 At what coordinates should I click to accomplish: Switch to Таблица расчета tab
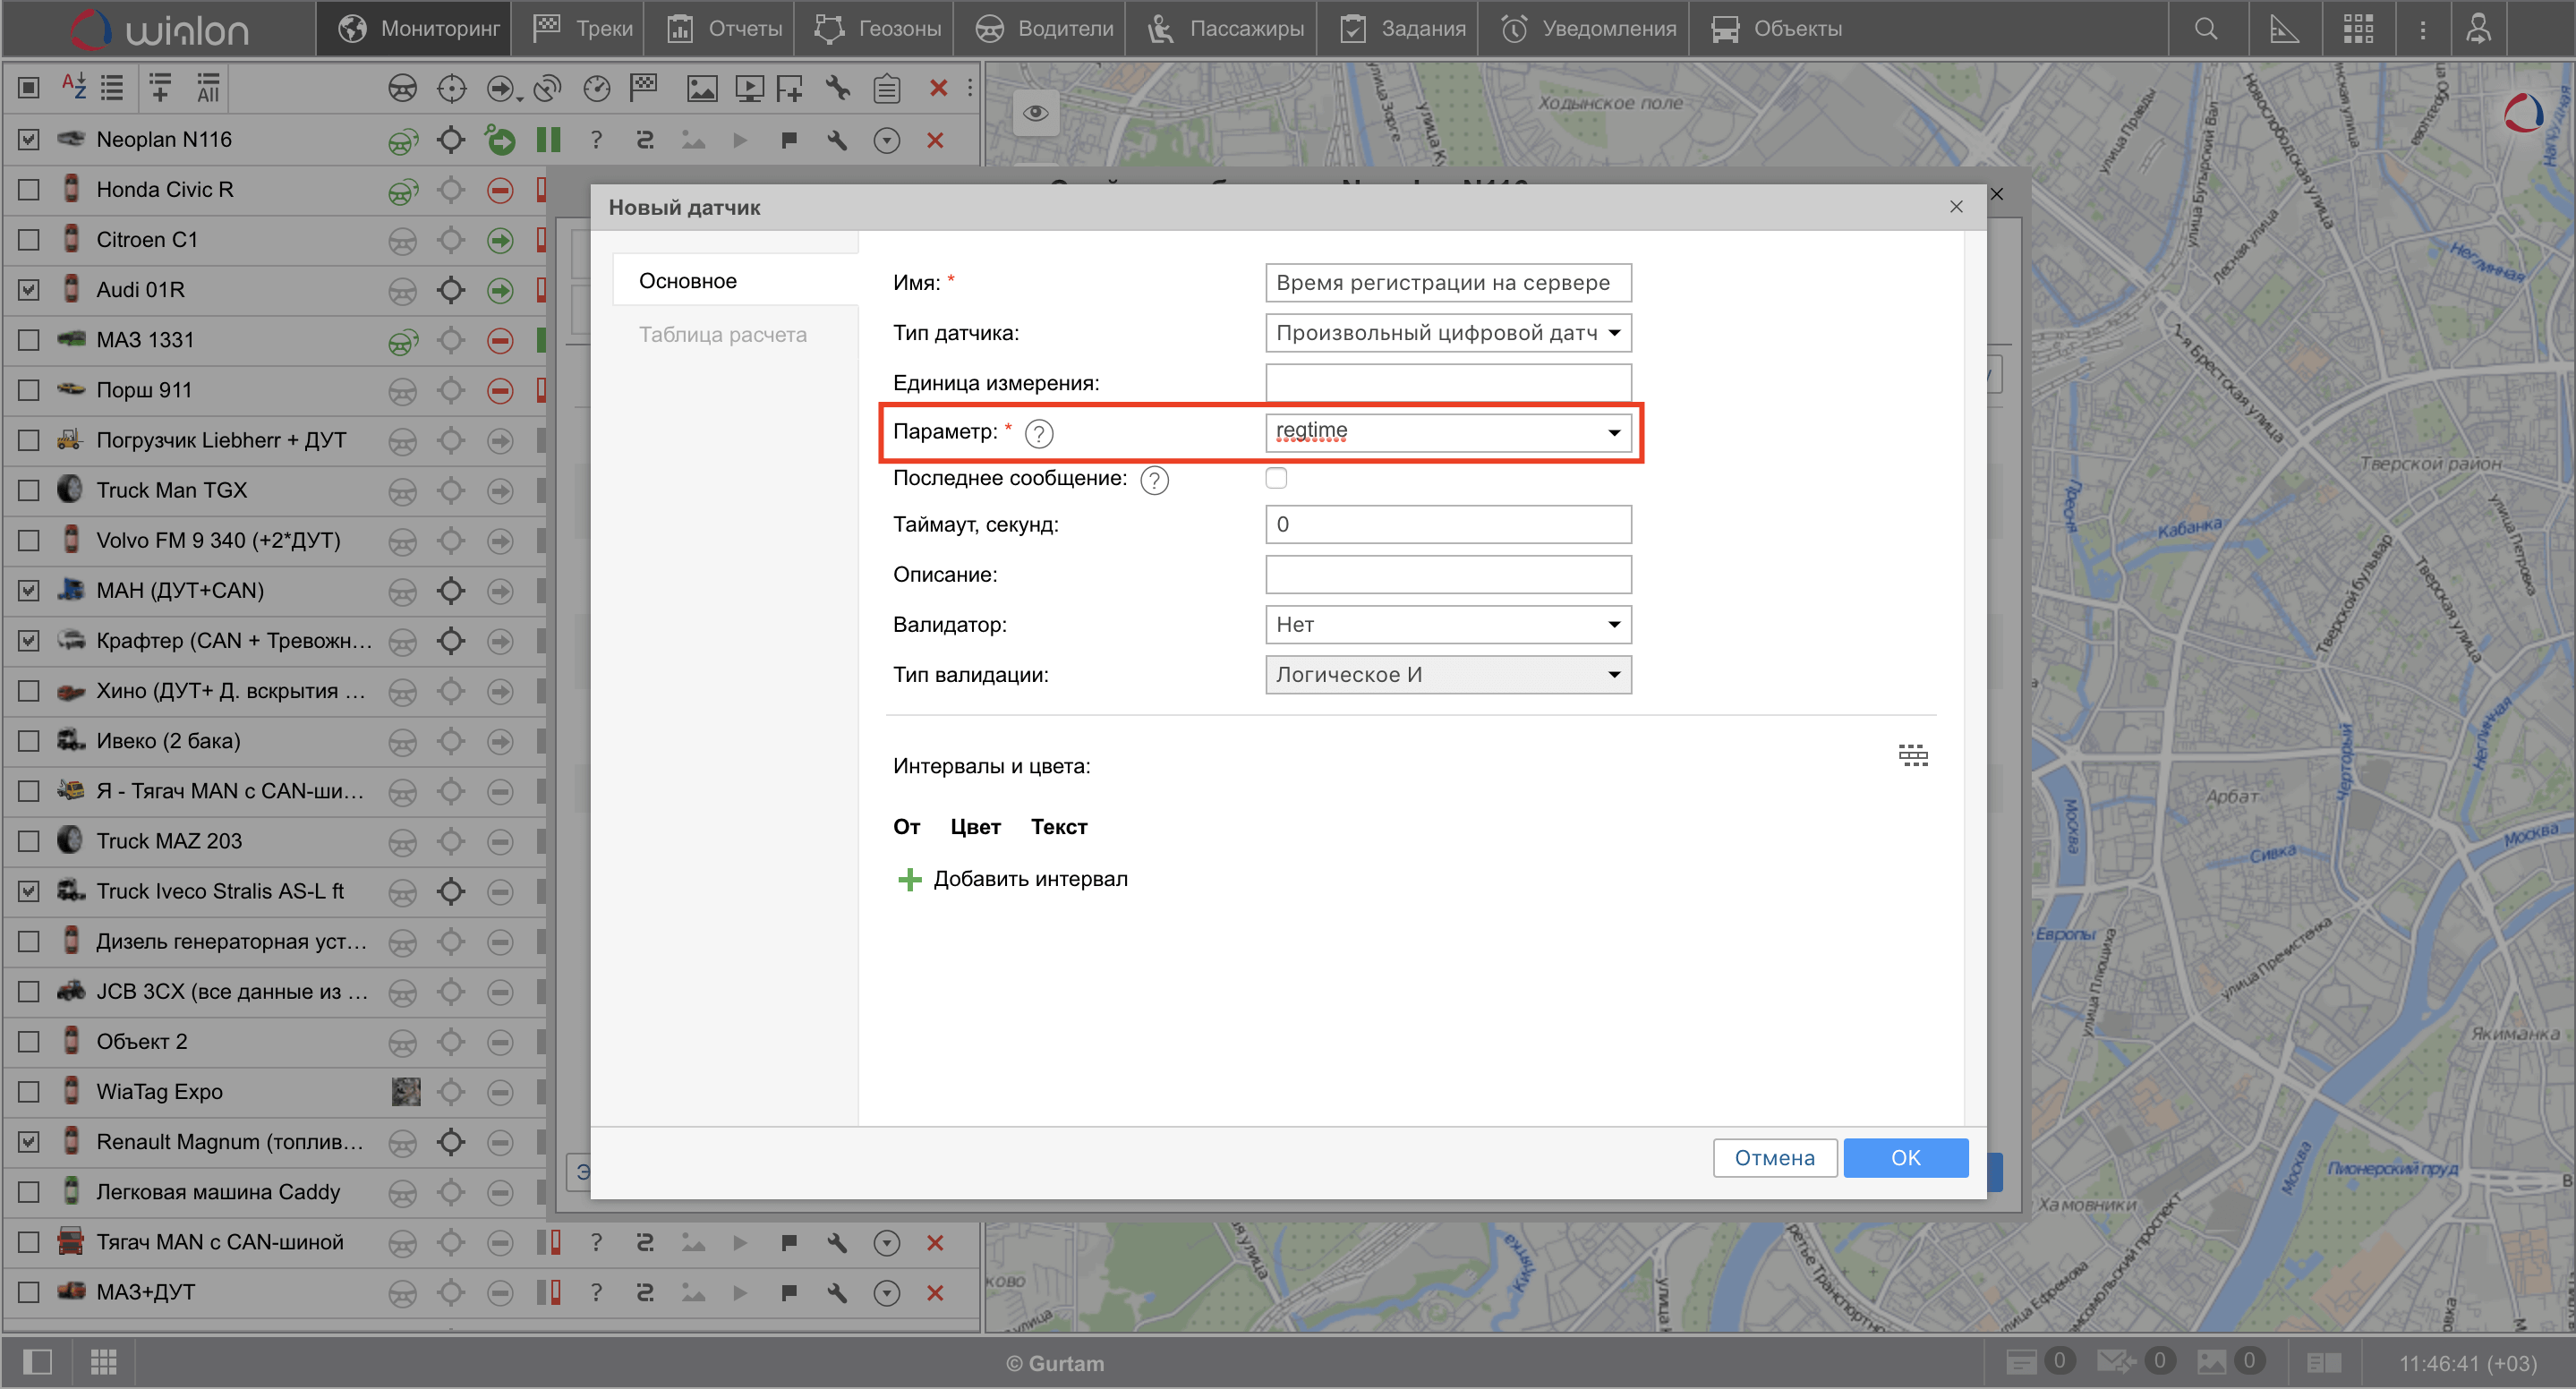pyautogui.click(x=722, y=335)
